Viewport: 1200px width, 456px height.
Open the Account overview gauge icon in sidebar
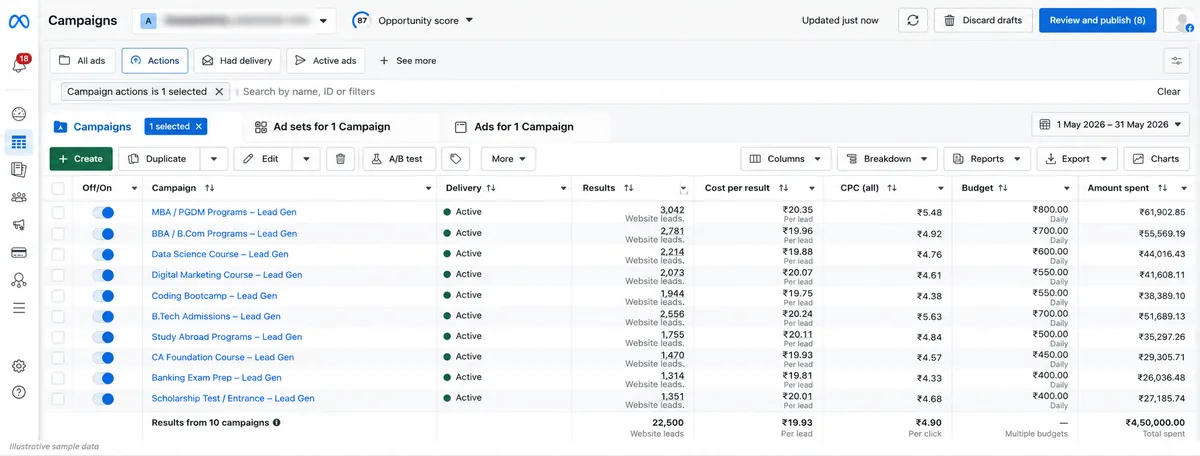point(18,114)
